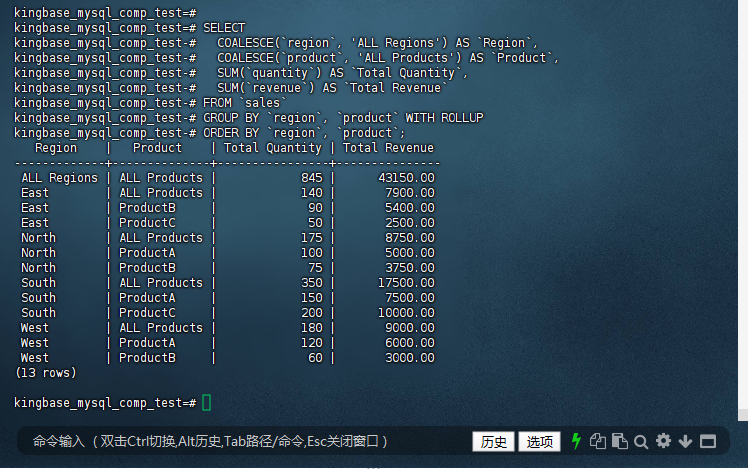Click the 'Total Quantity' column header

click(273, 148)
